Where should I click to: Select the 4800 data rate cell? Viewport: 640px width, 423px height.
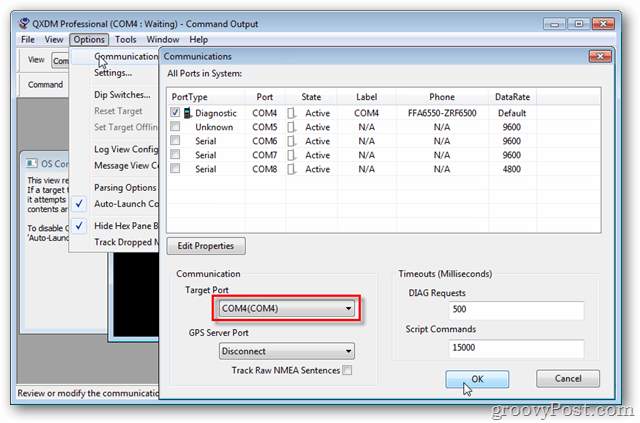click(x=511, y=169)
